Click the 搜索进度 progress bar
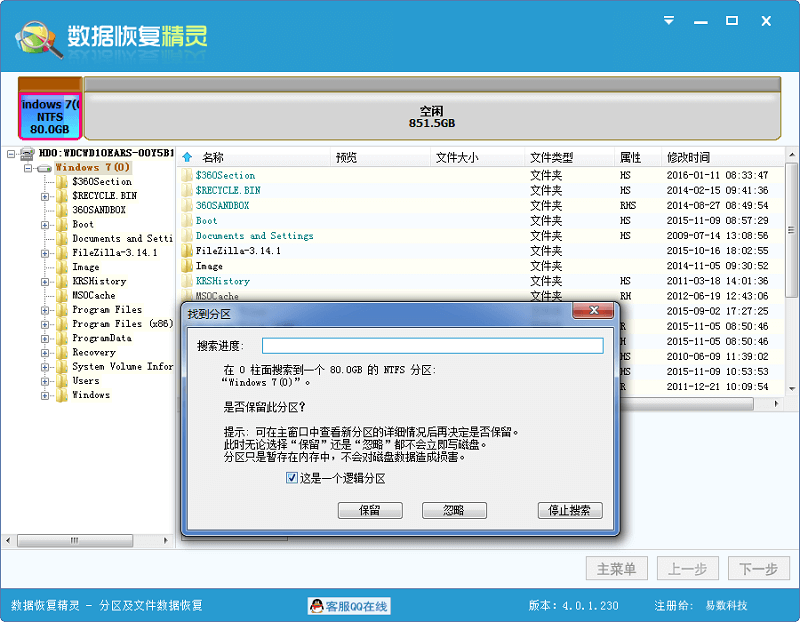Viewport: 800px width, 622px height. (x=433, y=345)
